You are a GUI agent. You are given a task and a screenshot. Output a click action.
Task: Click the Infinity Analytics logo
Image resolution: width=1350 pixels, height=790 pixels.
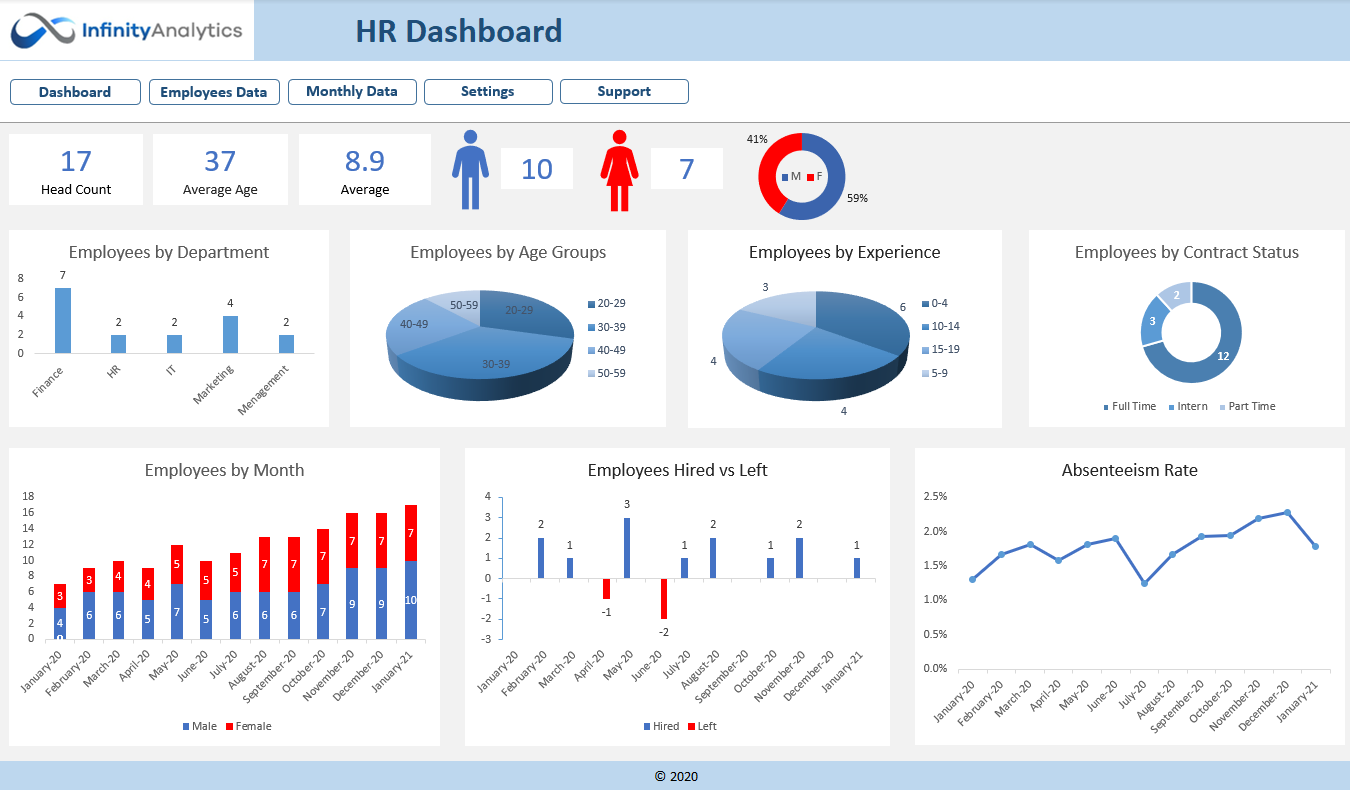127,31
